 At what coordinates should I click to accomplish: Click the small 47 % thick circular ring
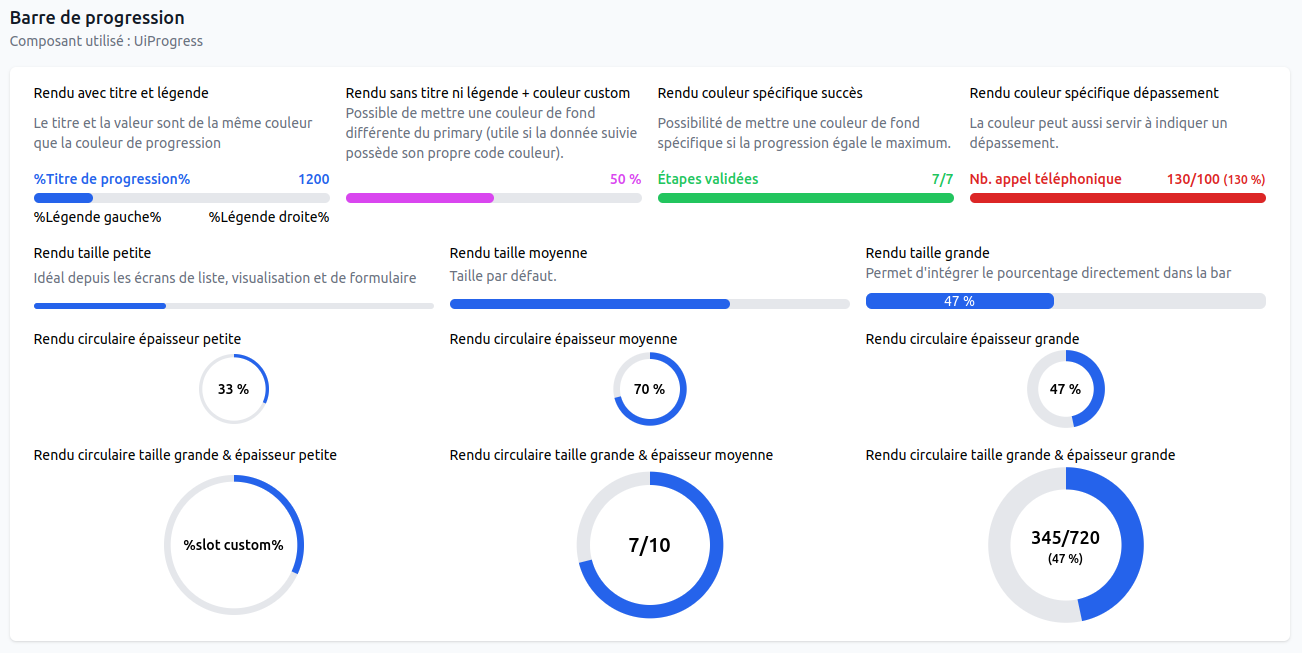click(x=1065, y=389)
